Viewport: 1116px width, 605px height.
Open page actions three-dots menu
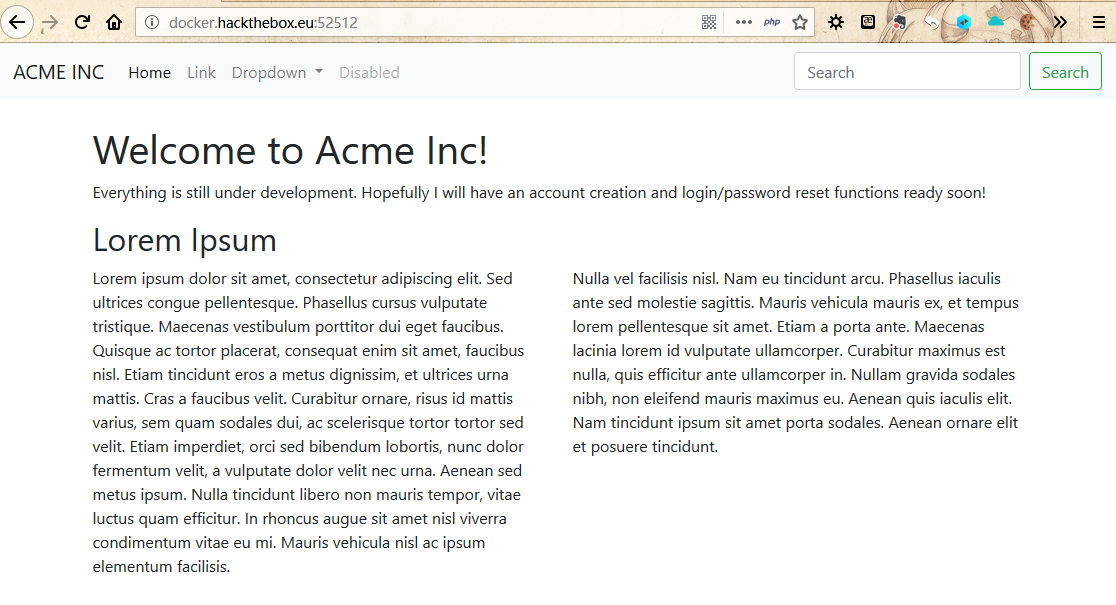pos(743,22)
